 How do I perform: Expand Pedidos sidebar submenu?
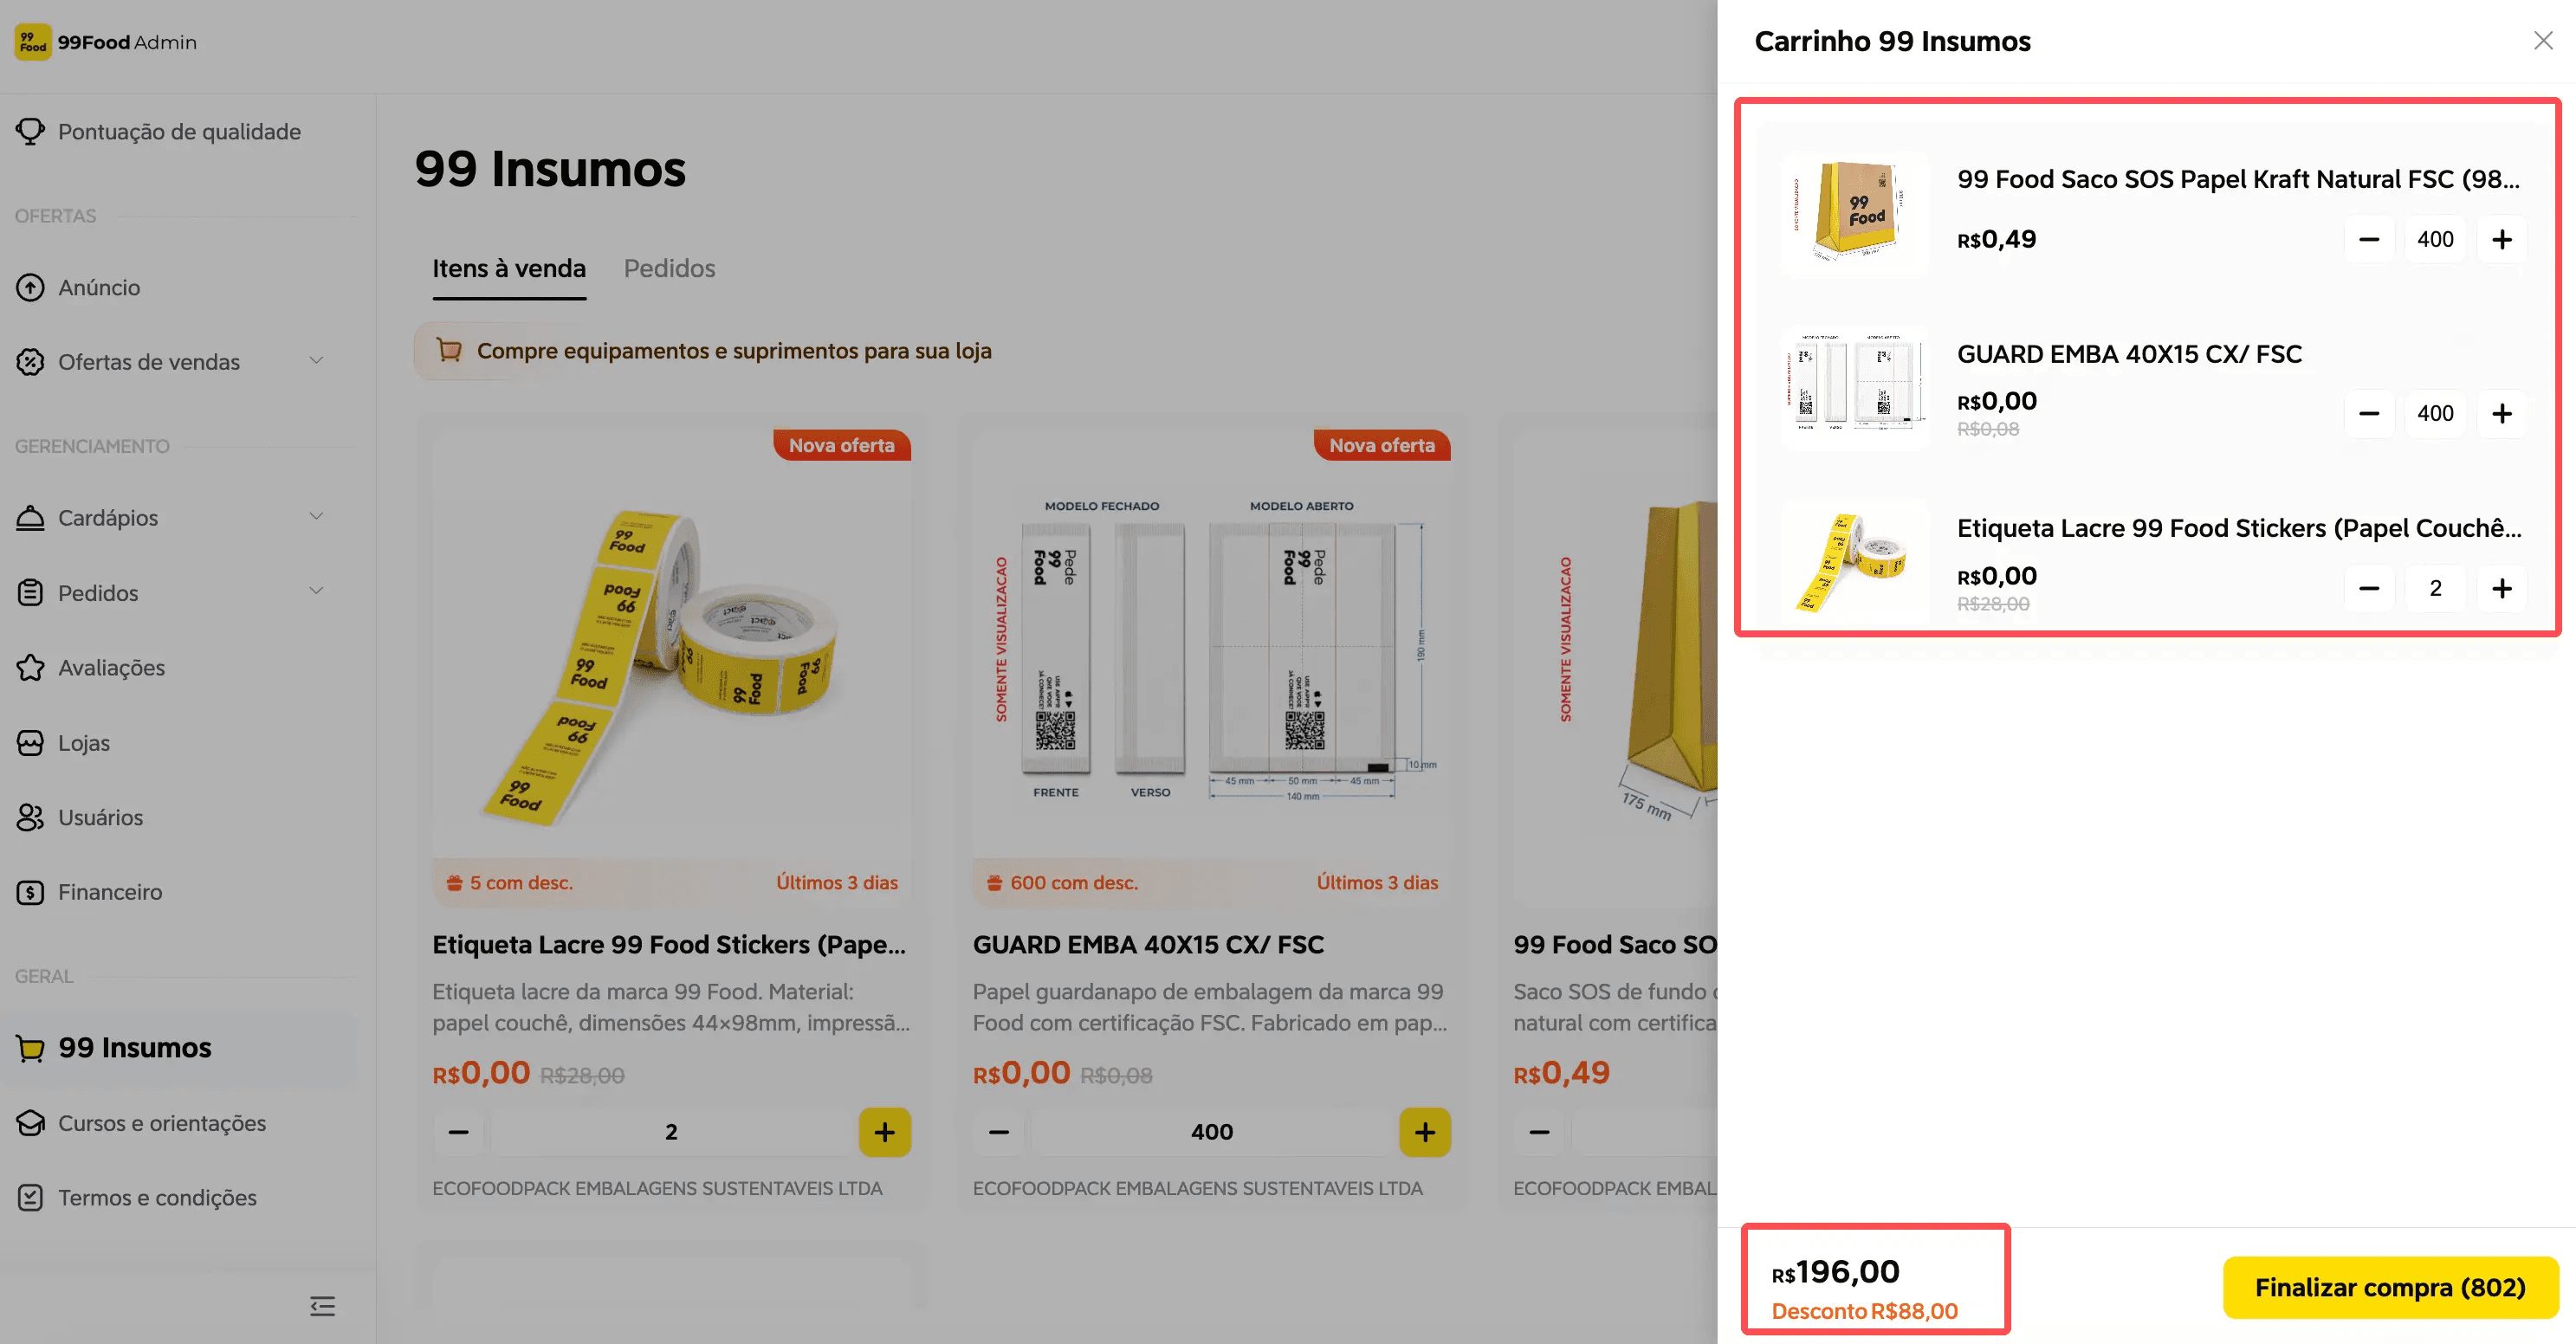point(316,591)
